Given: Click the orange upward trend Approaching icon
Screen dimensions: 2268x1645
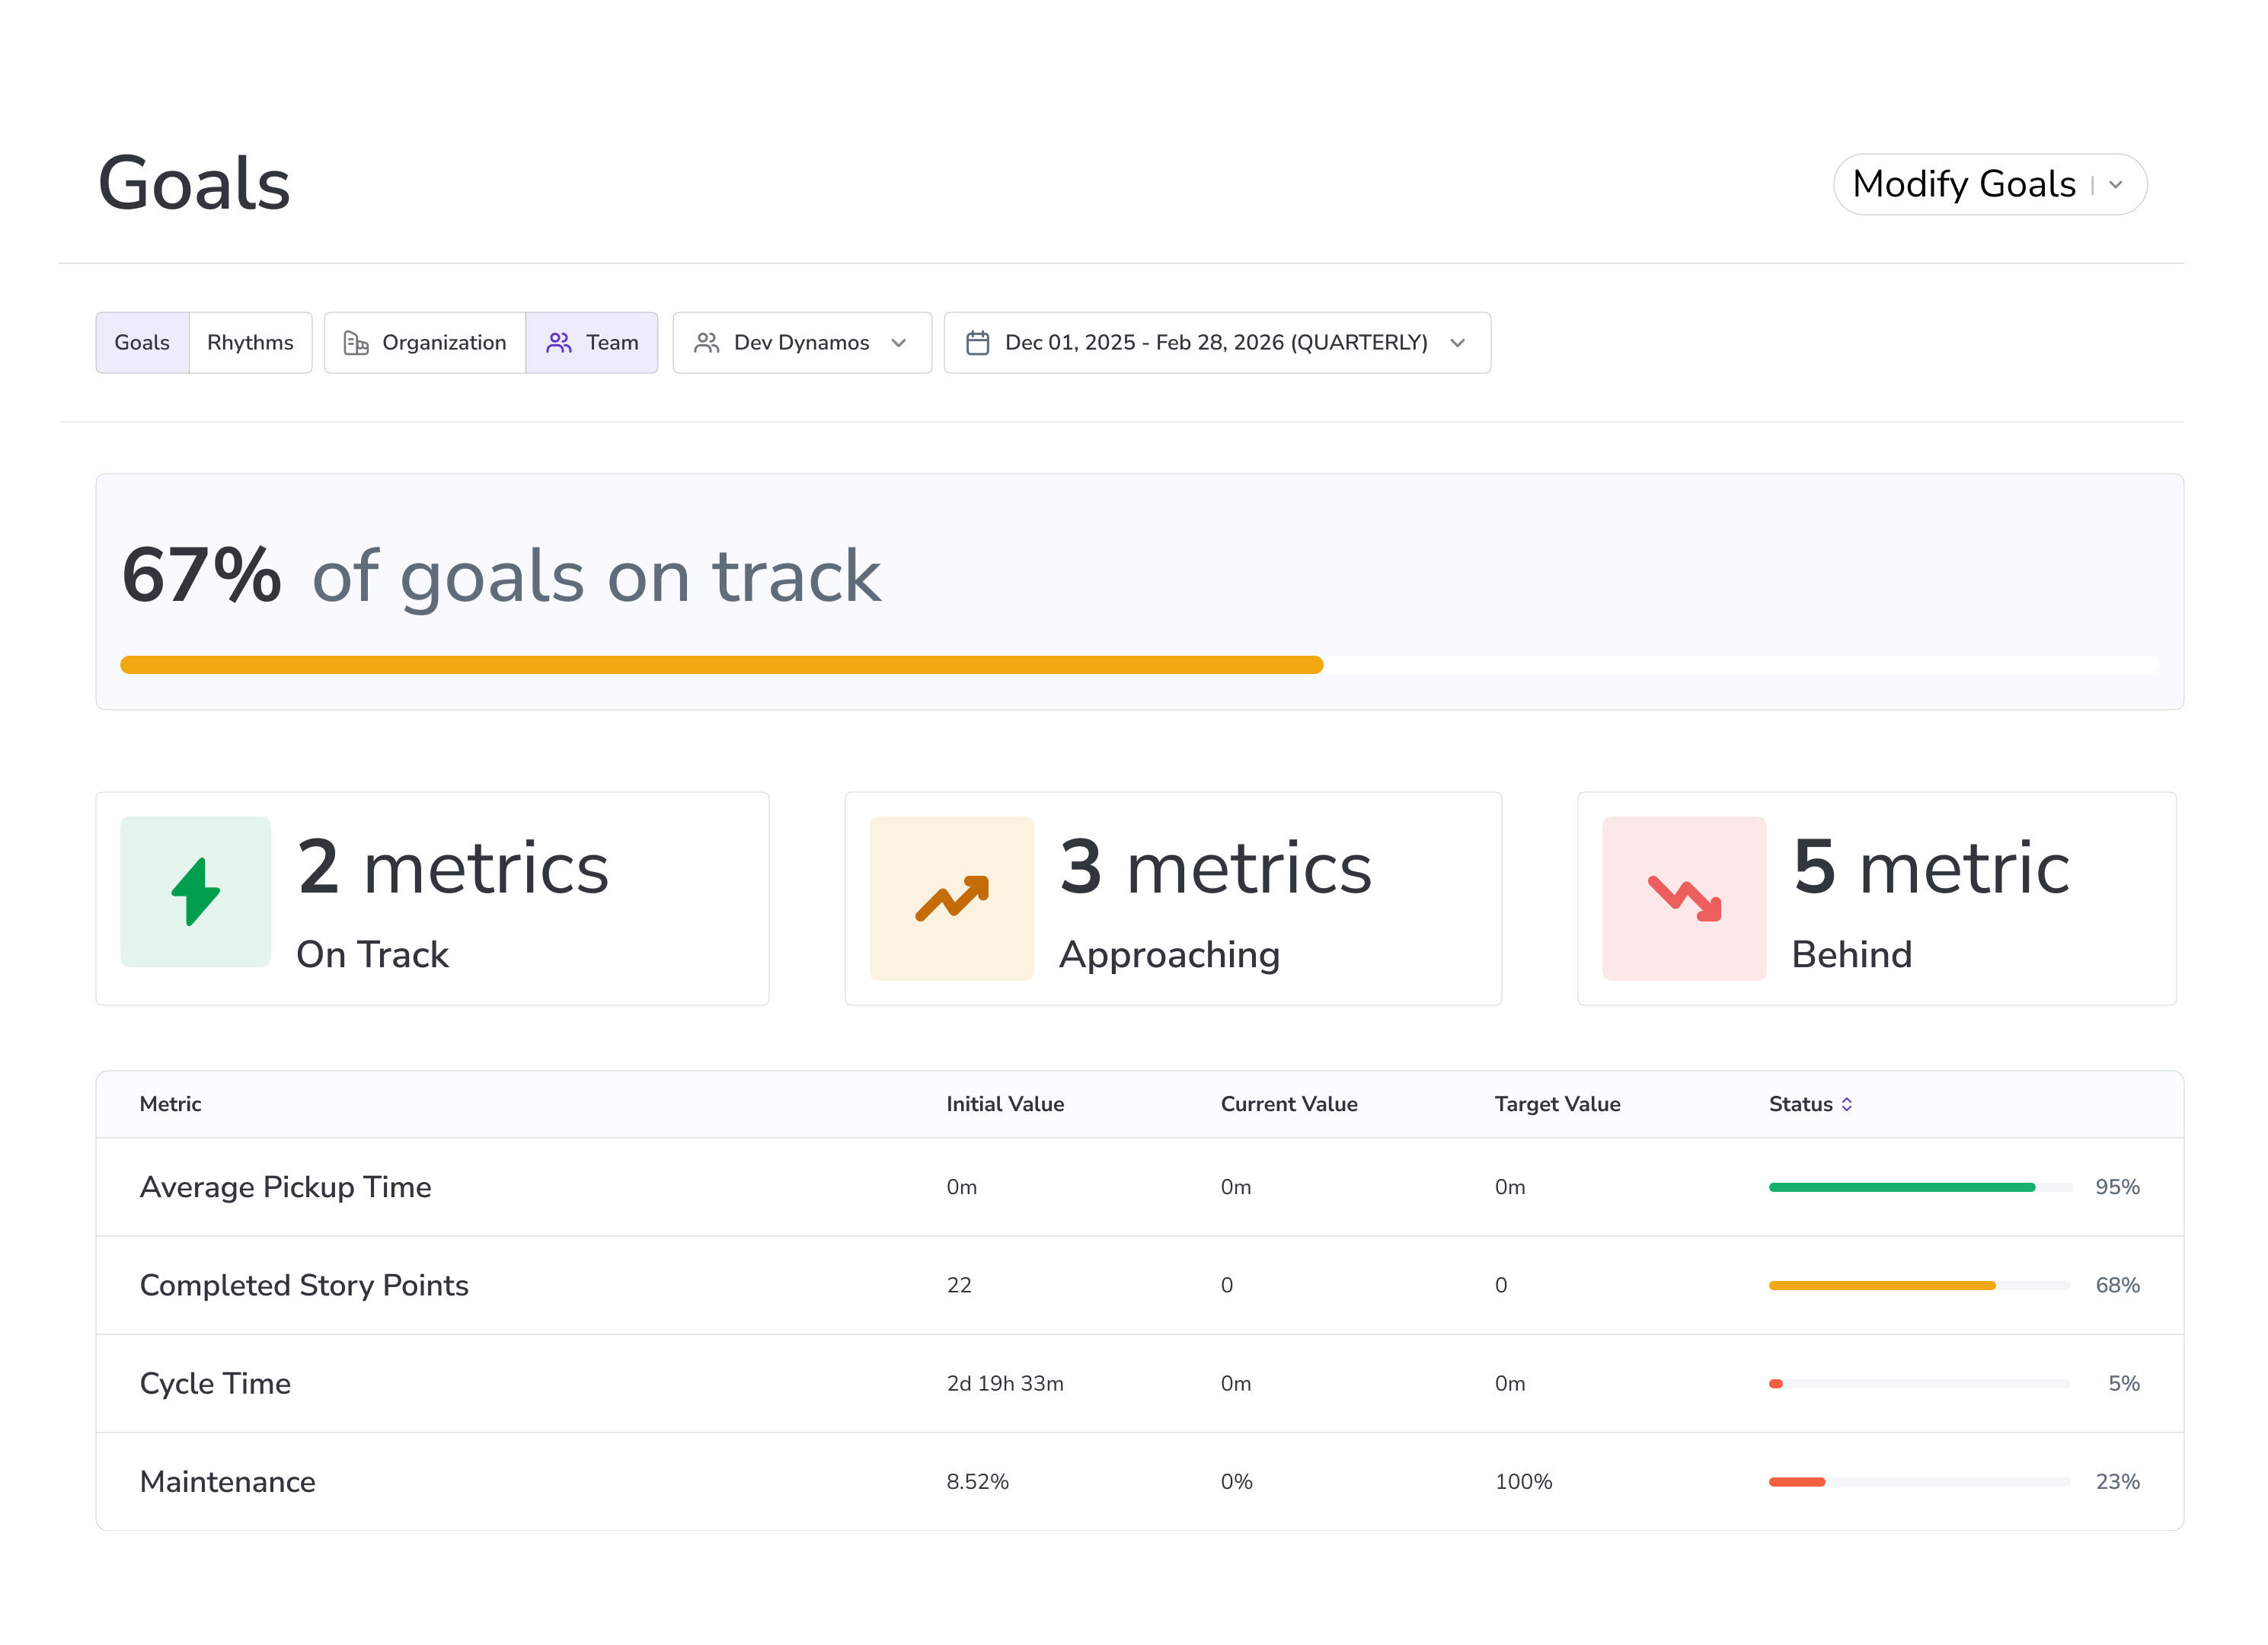Looking at the screenshot, I should coord(953,899).
